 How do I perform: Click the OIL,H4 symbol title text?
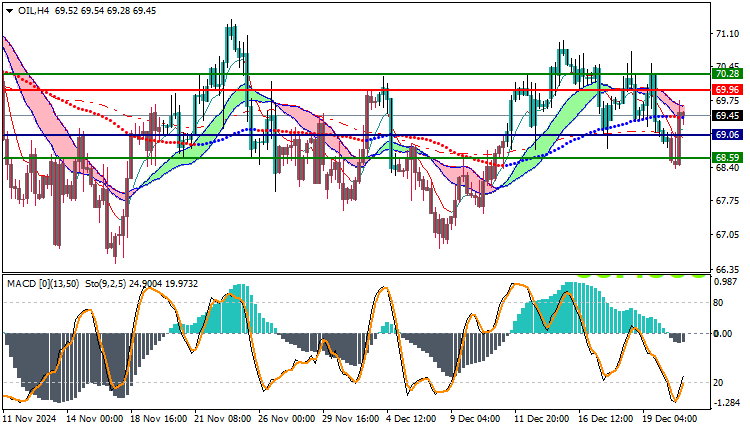tap(33, 11)
